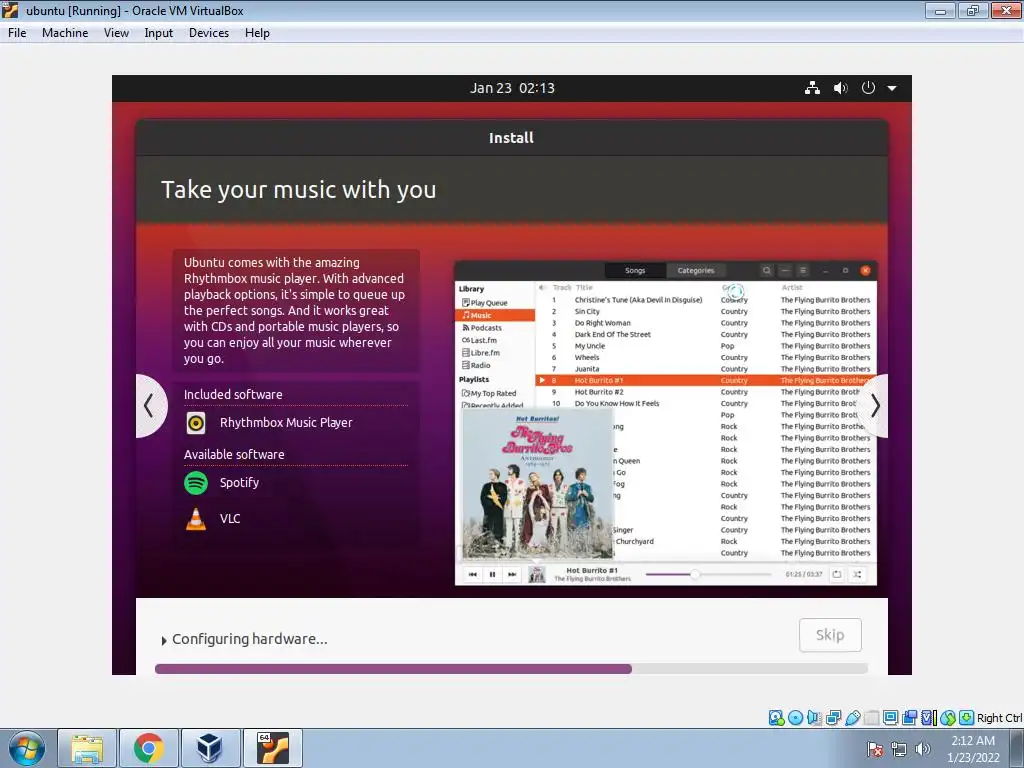Click the VLC cone icon

tap(196, 519)
